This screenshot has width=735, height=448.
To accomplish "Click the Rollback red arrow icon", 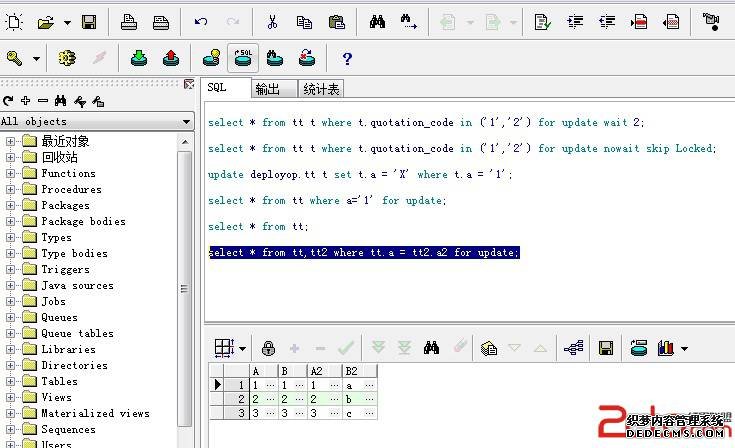I will [x=170, y=59].
